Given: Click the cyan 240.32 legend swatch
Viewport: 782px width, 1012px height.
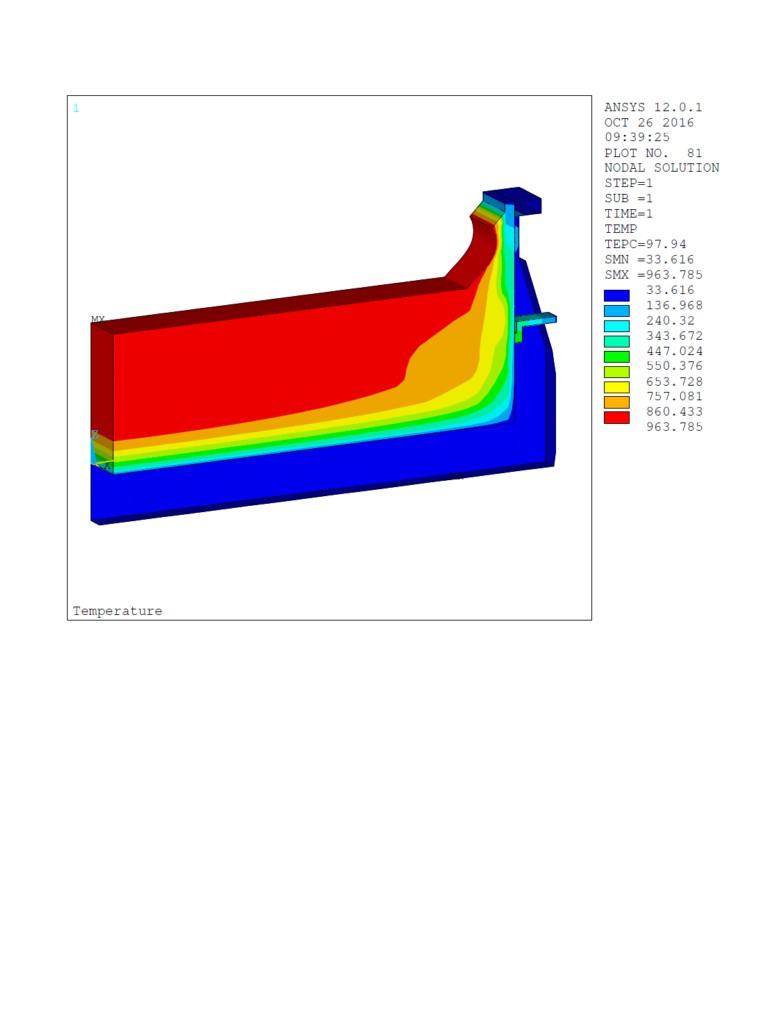Looking at the screenshot, I should pos(616,326).
